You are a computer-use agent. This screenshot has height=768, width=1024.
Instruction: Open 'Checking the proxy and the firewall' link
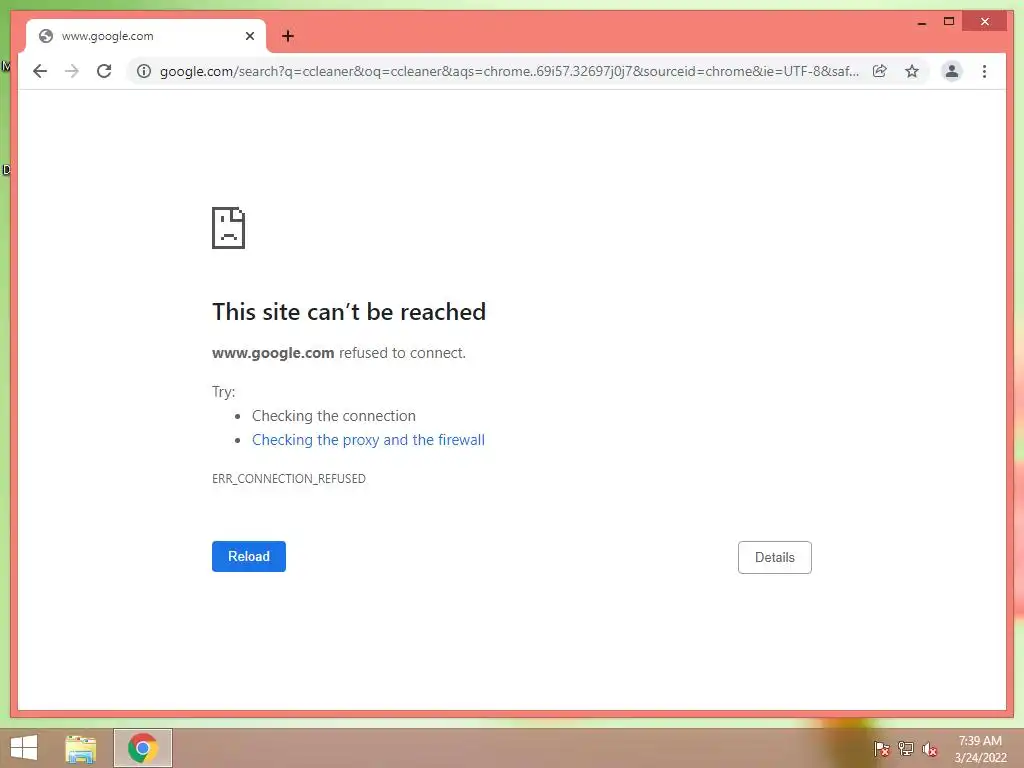coord(368,440)
